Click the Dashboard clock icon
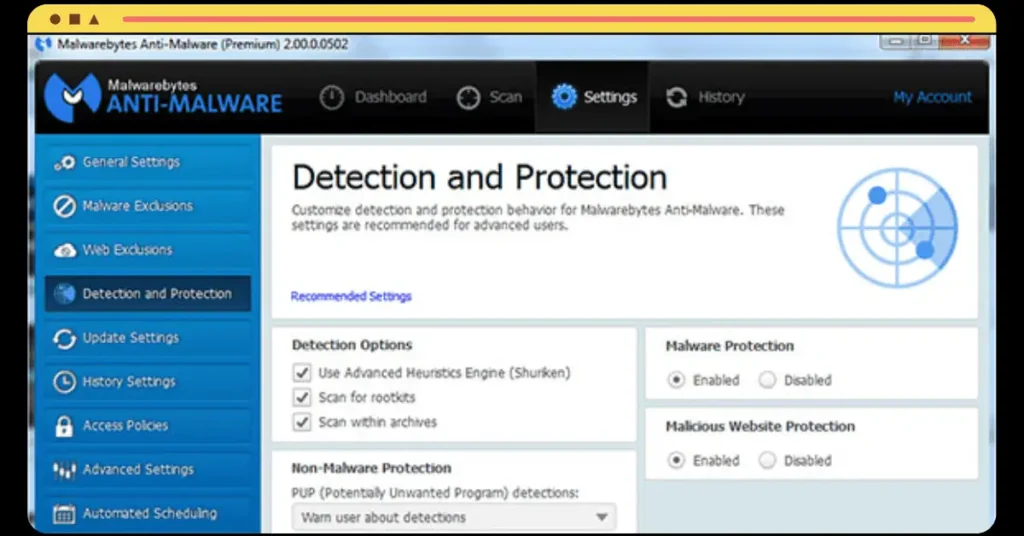The width and height of the screenshot is (1024, 536). (x=332, y=97)
